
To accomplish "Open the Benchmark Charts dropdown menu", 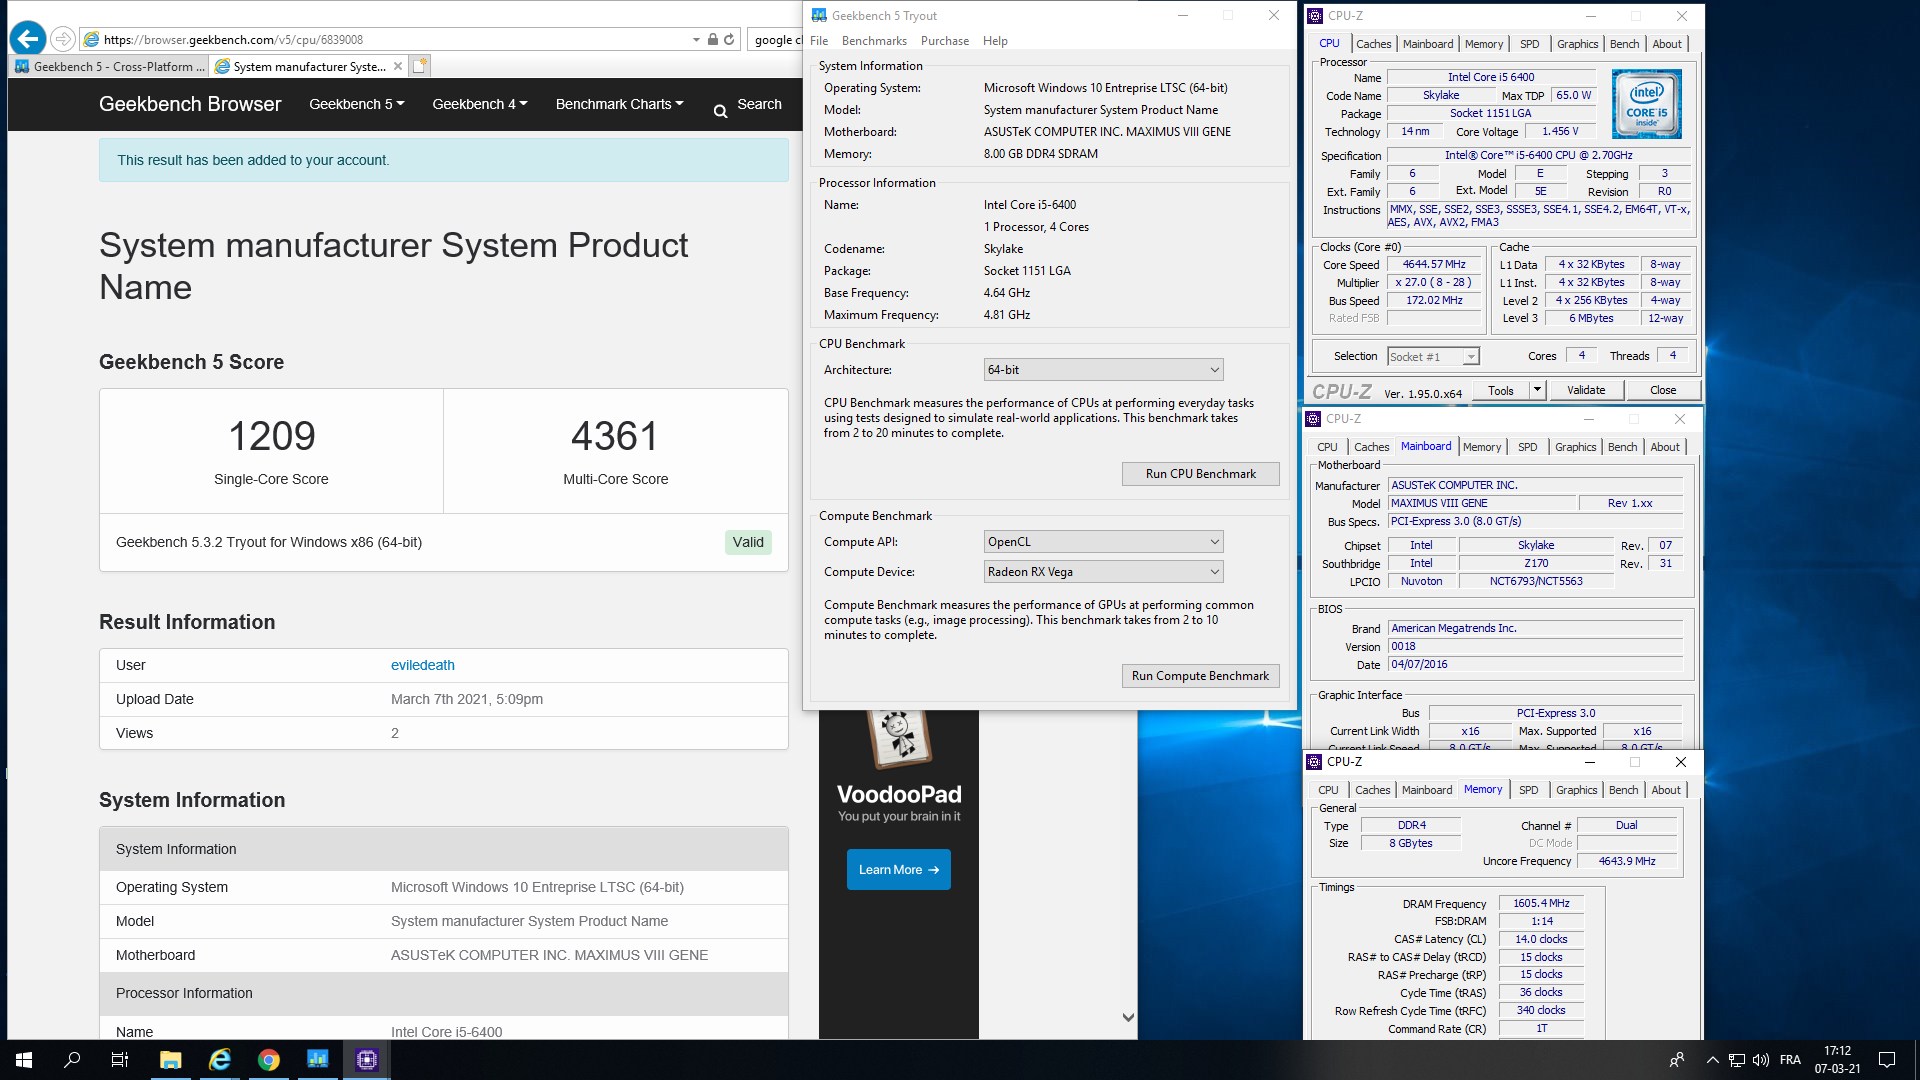I will pyautogui.click(x=619, y=104).
